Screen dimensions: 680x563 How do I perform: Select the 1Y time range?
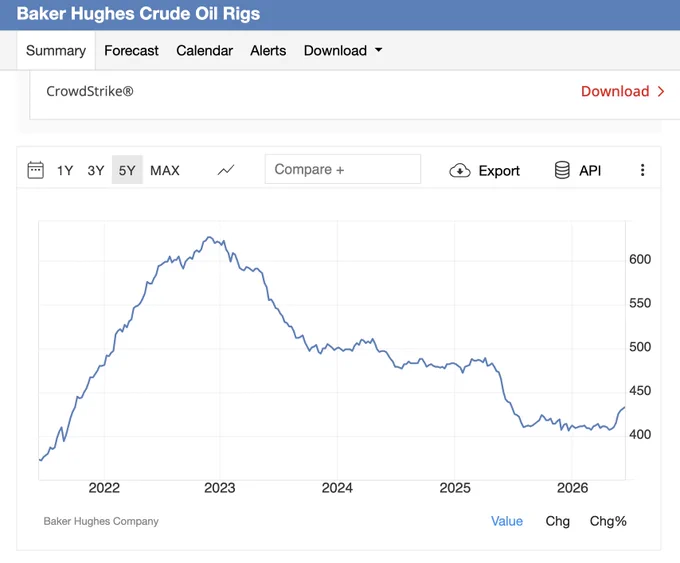click(65, 170)
